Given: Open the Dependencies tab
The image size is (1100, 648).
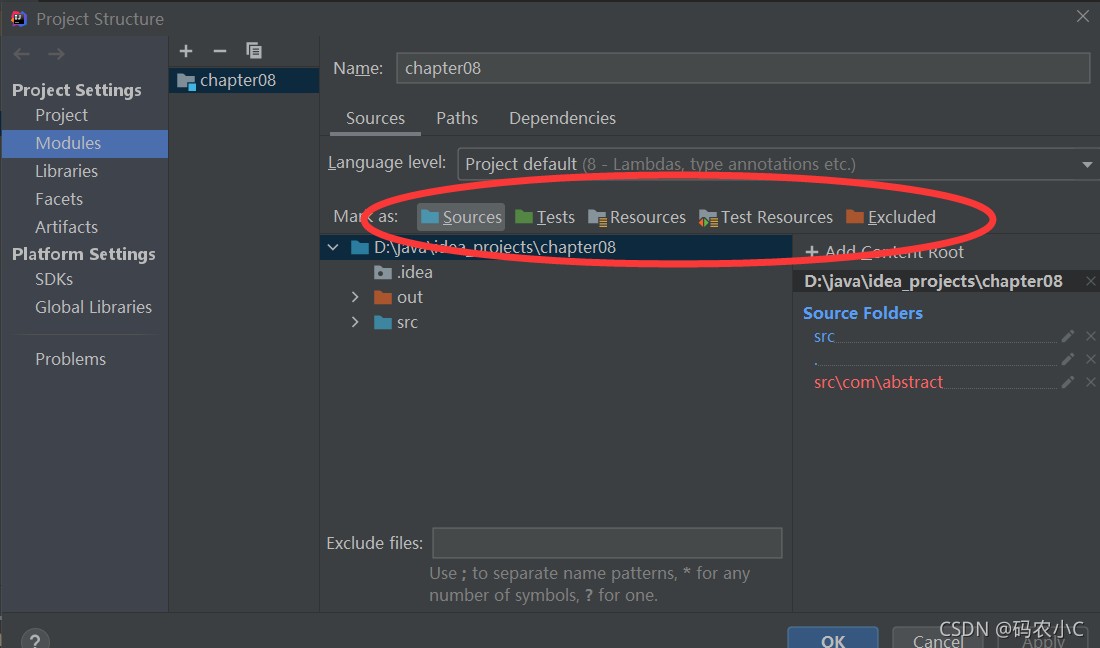Looking at the screenshot, I should click(562, 118).
